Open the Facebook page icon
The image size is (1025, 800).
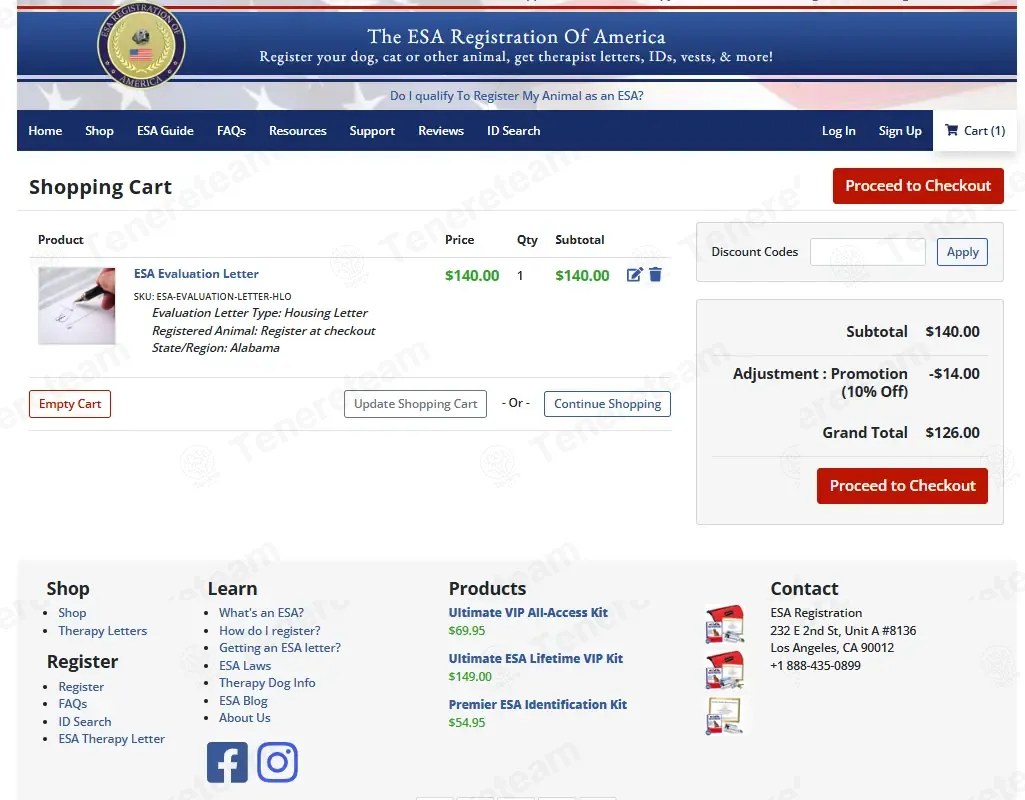click(x=227, y=762)
